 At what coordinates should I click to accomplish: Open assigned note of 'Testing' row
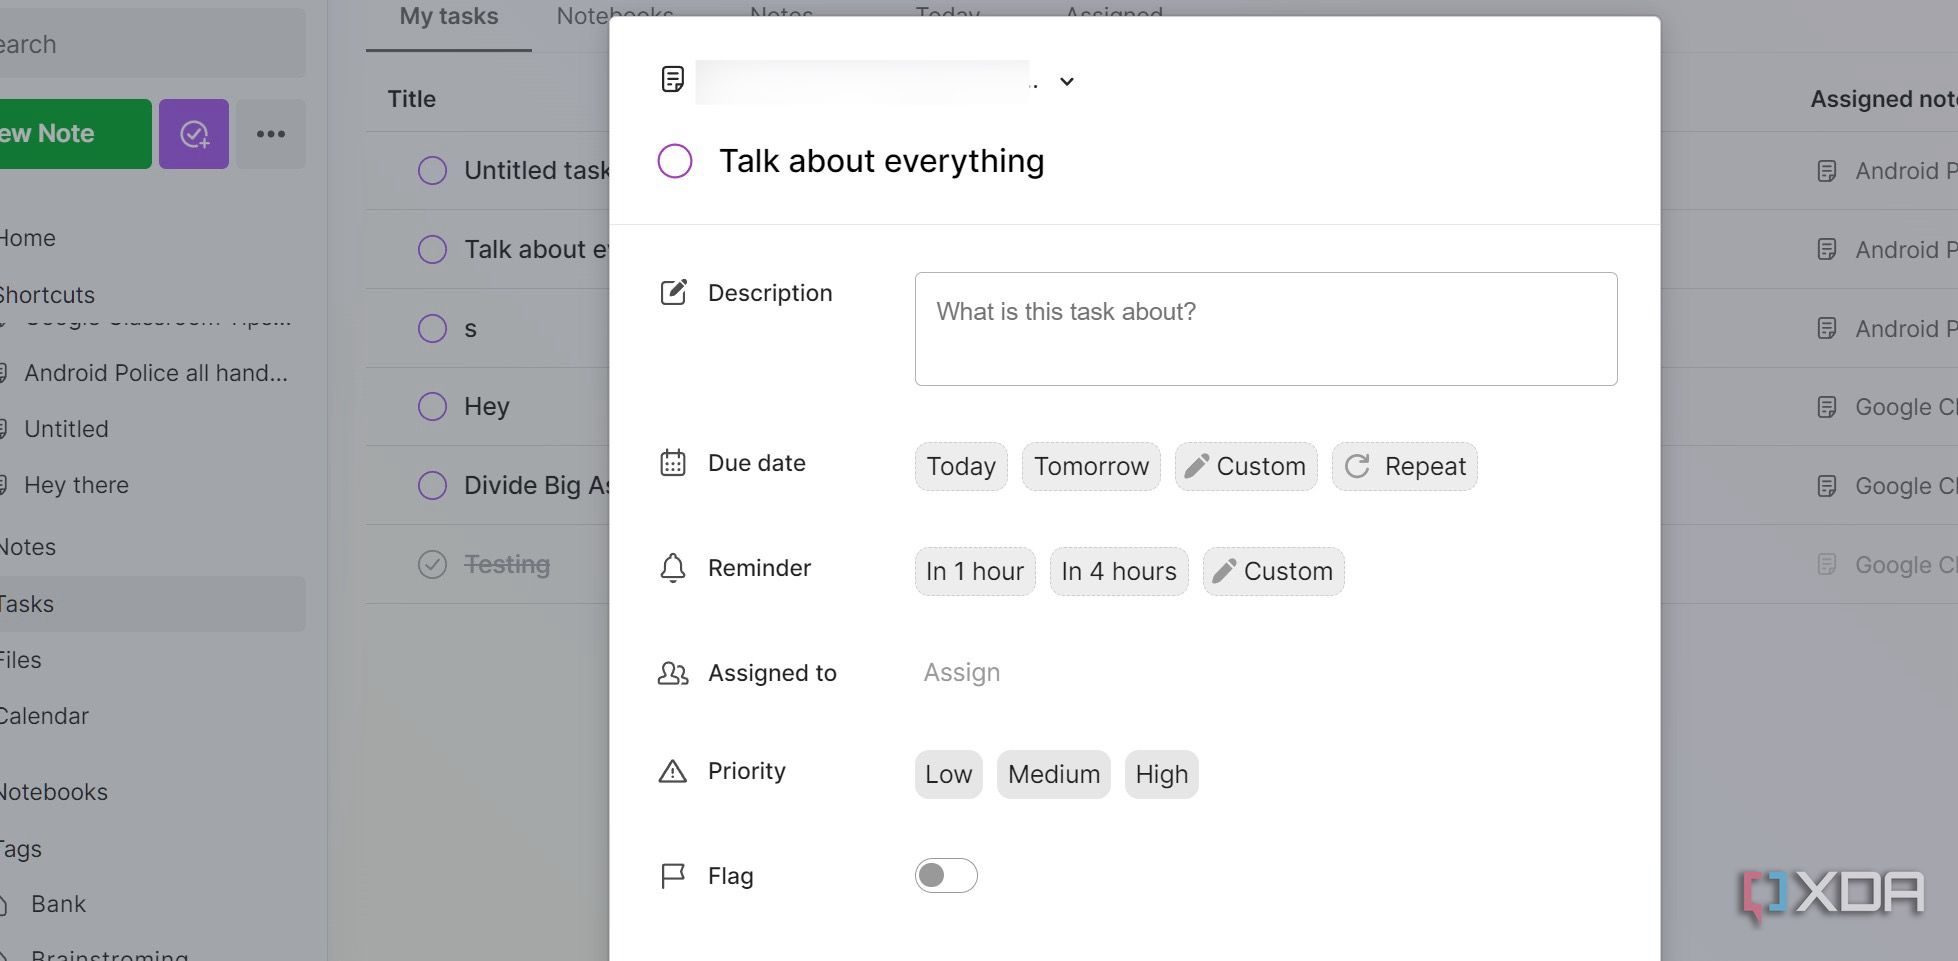(1886, 565)
